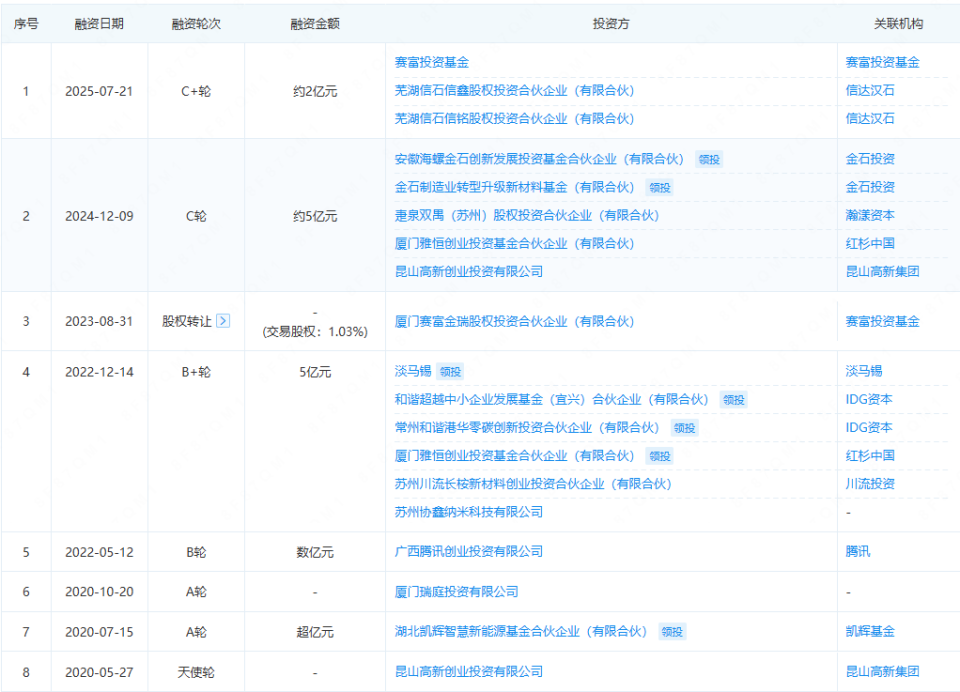Select the 交易股权：1.03% text

(315, 332)
